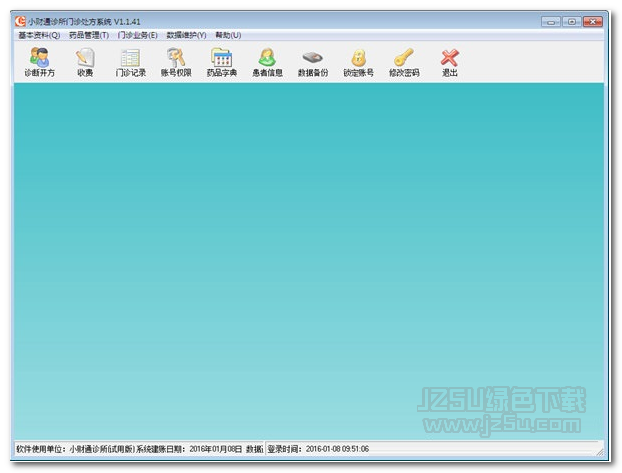The width and height of the screenshot is (622, 473).
Task: Click the app icon in the title bar
Action: click(x=19, y=20)
